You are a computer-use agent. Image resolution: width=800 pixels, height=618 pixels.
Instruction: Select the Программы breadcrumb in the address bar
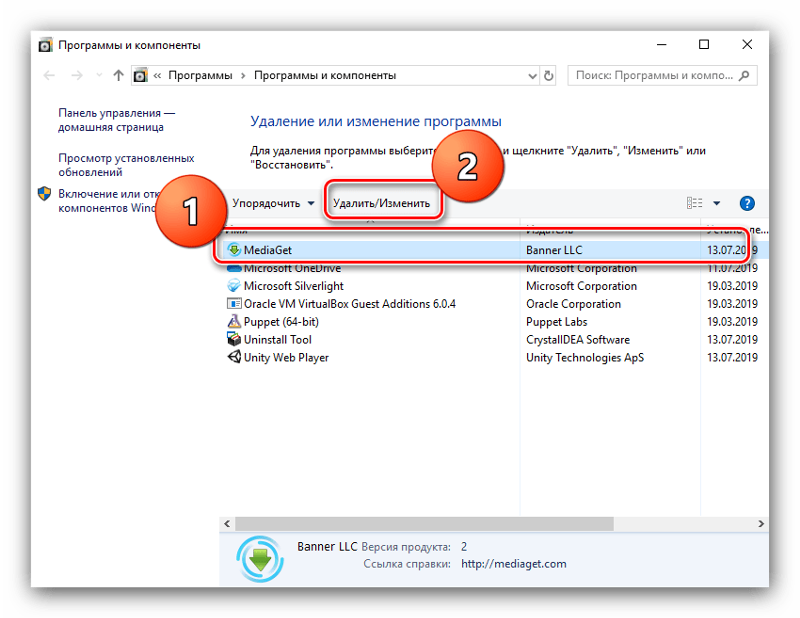pos(200,75)
